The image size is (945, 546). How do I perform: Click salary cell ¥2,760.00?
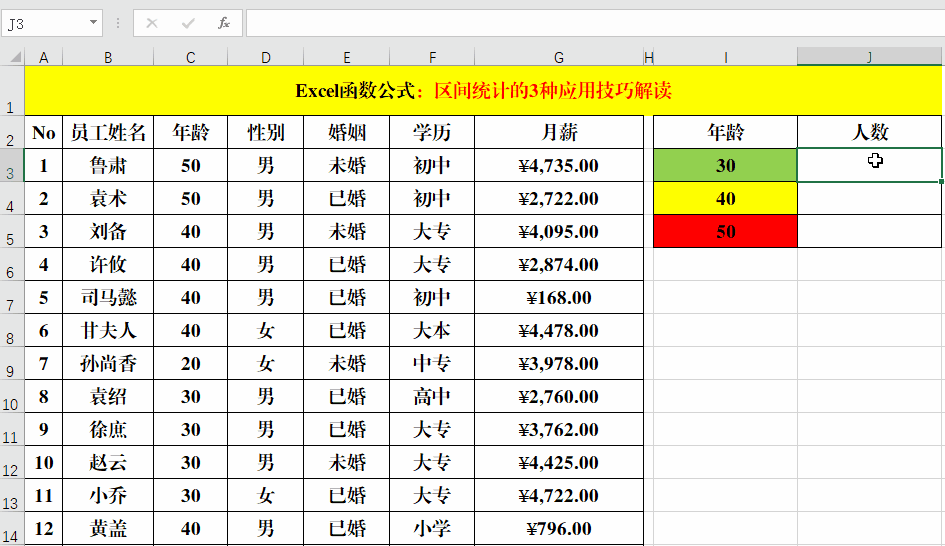[x=559, y=396]
